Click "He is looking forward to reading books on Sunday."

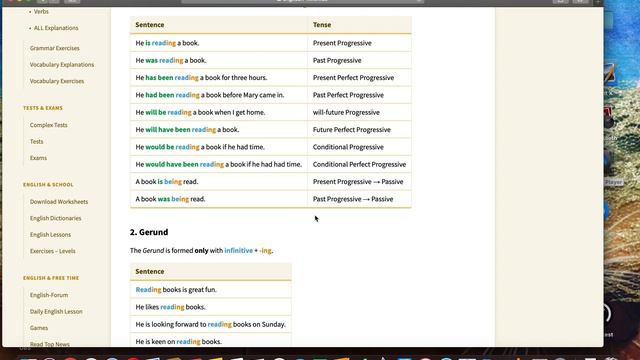211,324
